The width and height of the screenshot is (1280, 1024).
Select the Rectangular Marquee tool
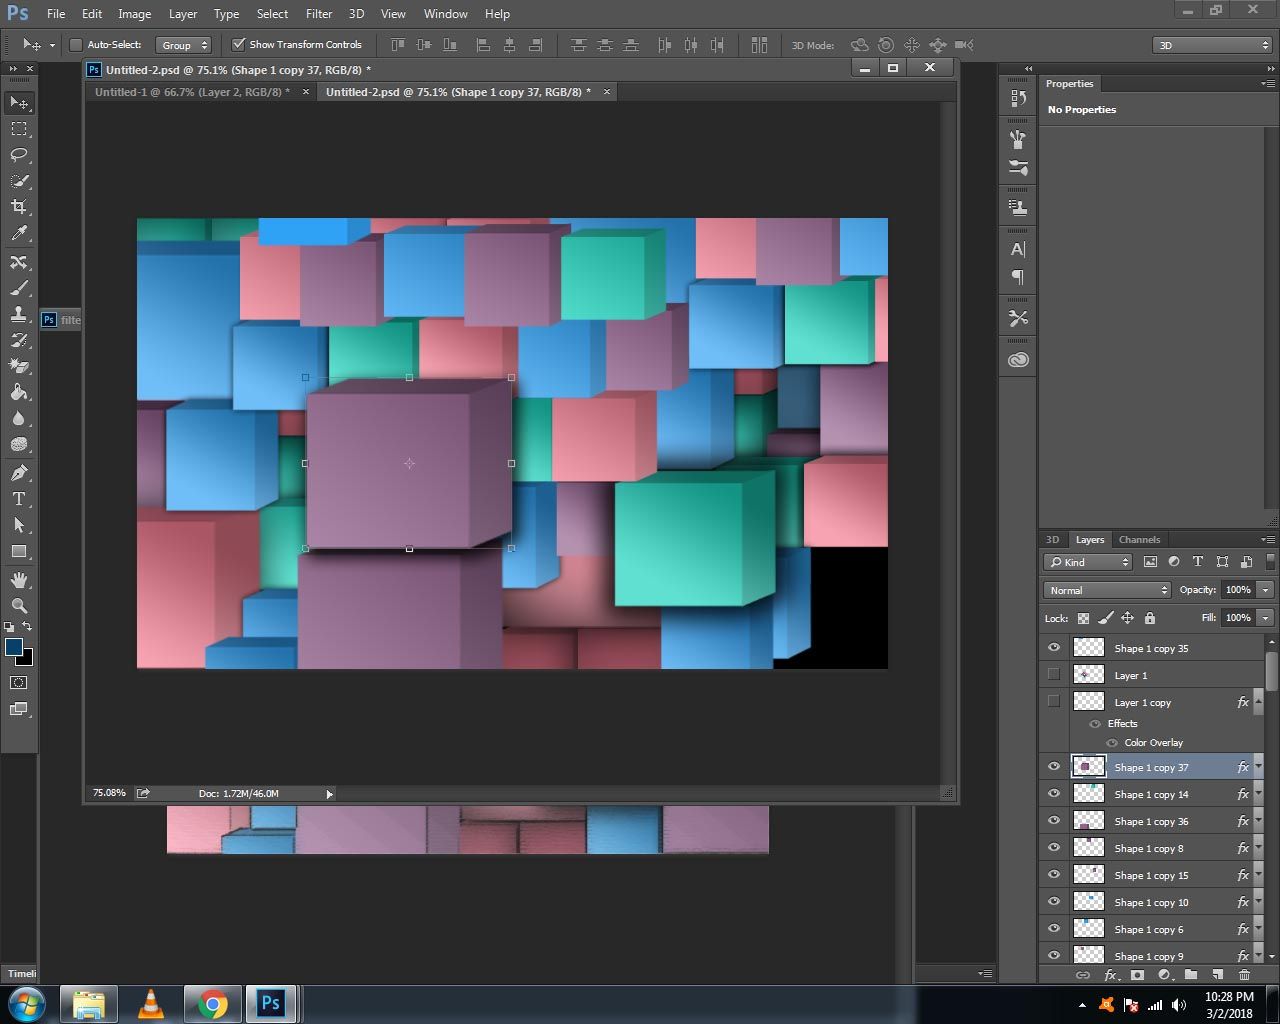click(19, 129)
